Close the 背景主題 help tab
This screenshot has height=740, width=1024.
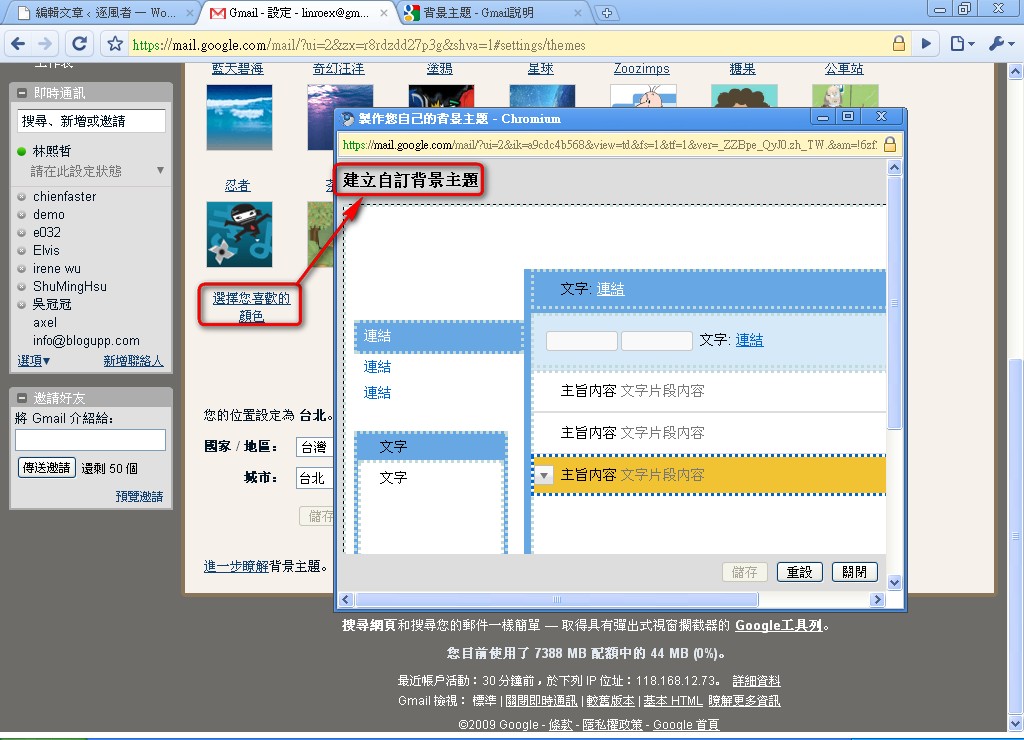(x=578, y=12)
